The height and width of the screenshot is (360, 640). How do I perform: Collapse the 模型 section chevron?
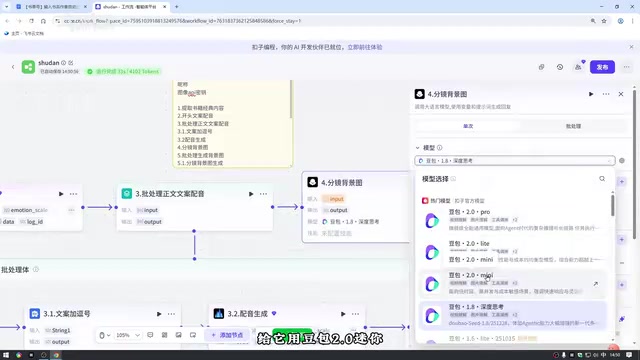point(418,148)
